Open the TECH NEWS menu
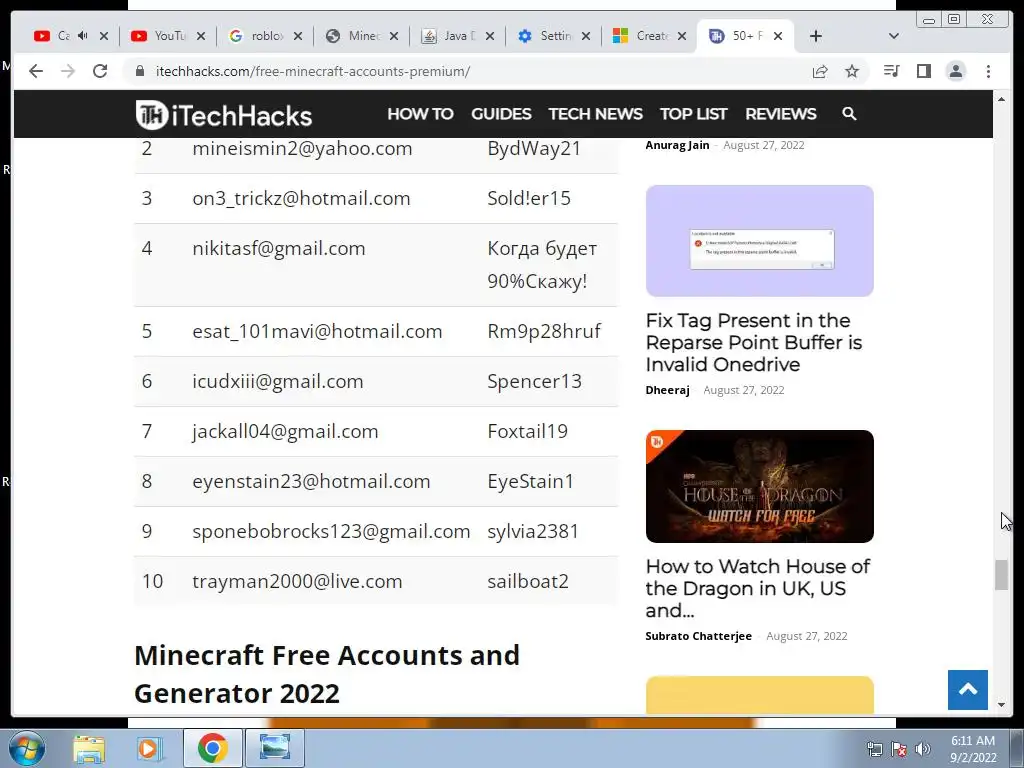The image size is (1024, 768). tap(596, 114)
